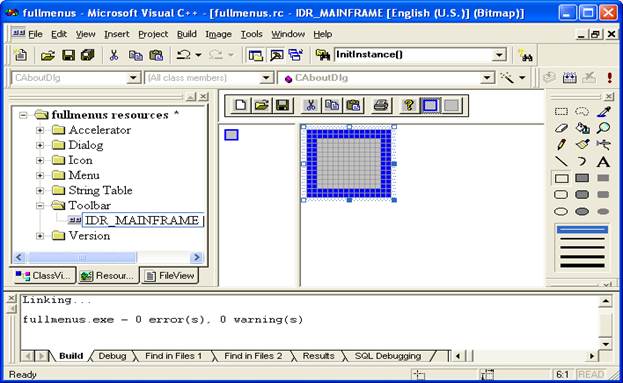623x383 pixels.
Task: Select the Curve tool
Action: (582, 161)
